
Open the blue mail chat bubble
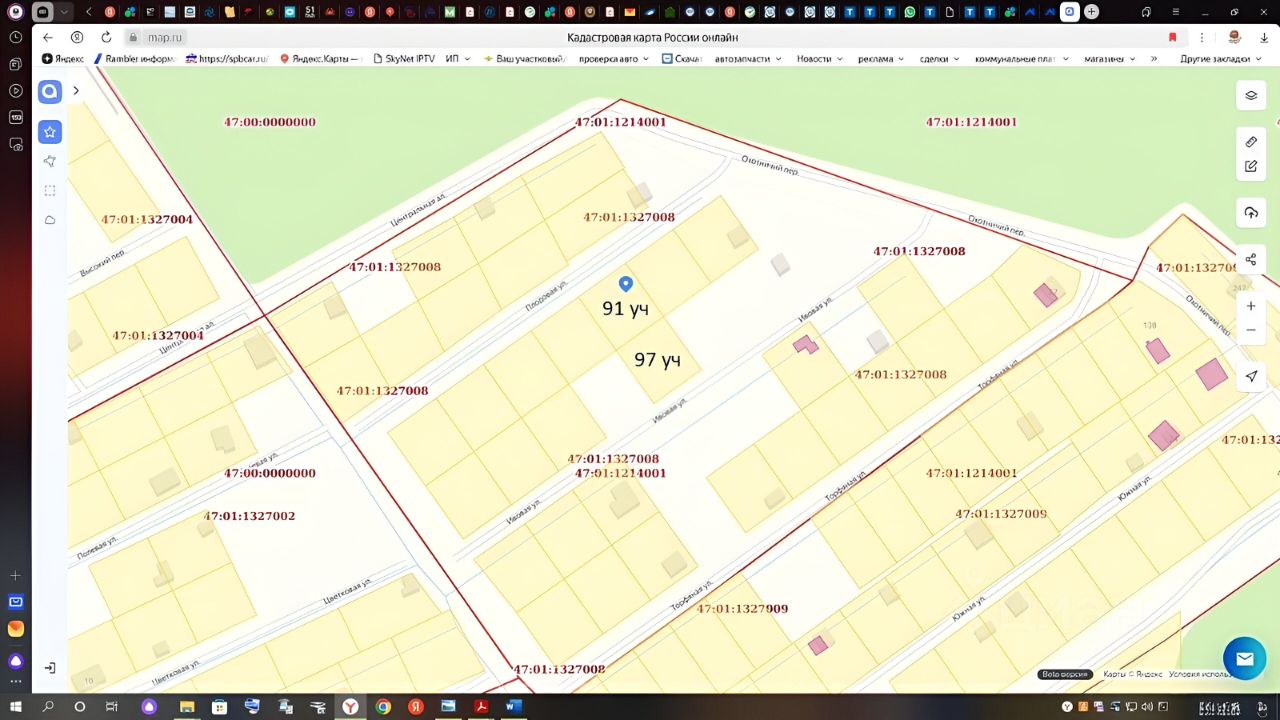click(x=1245, y=659)
